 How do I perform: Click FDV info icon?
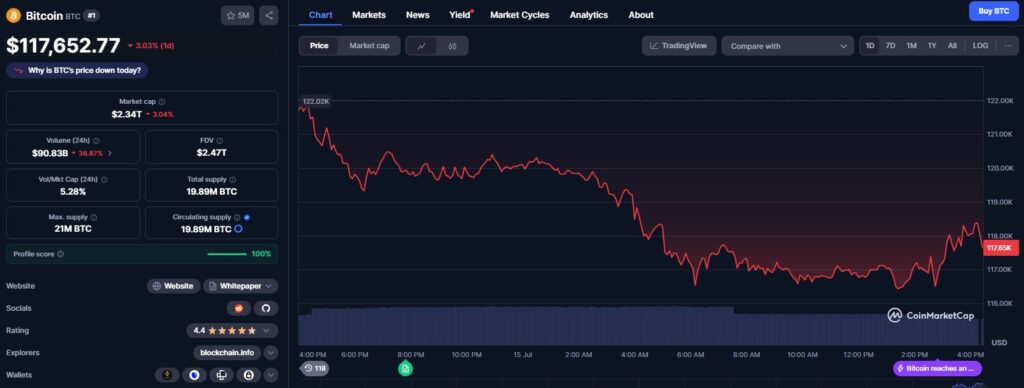click(219, 140)
